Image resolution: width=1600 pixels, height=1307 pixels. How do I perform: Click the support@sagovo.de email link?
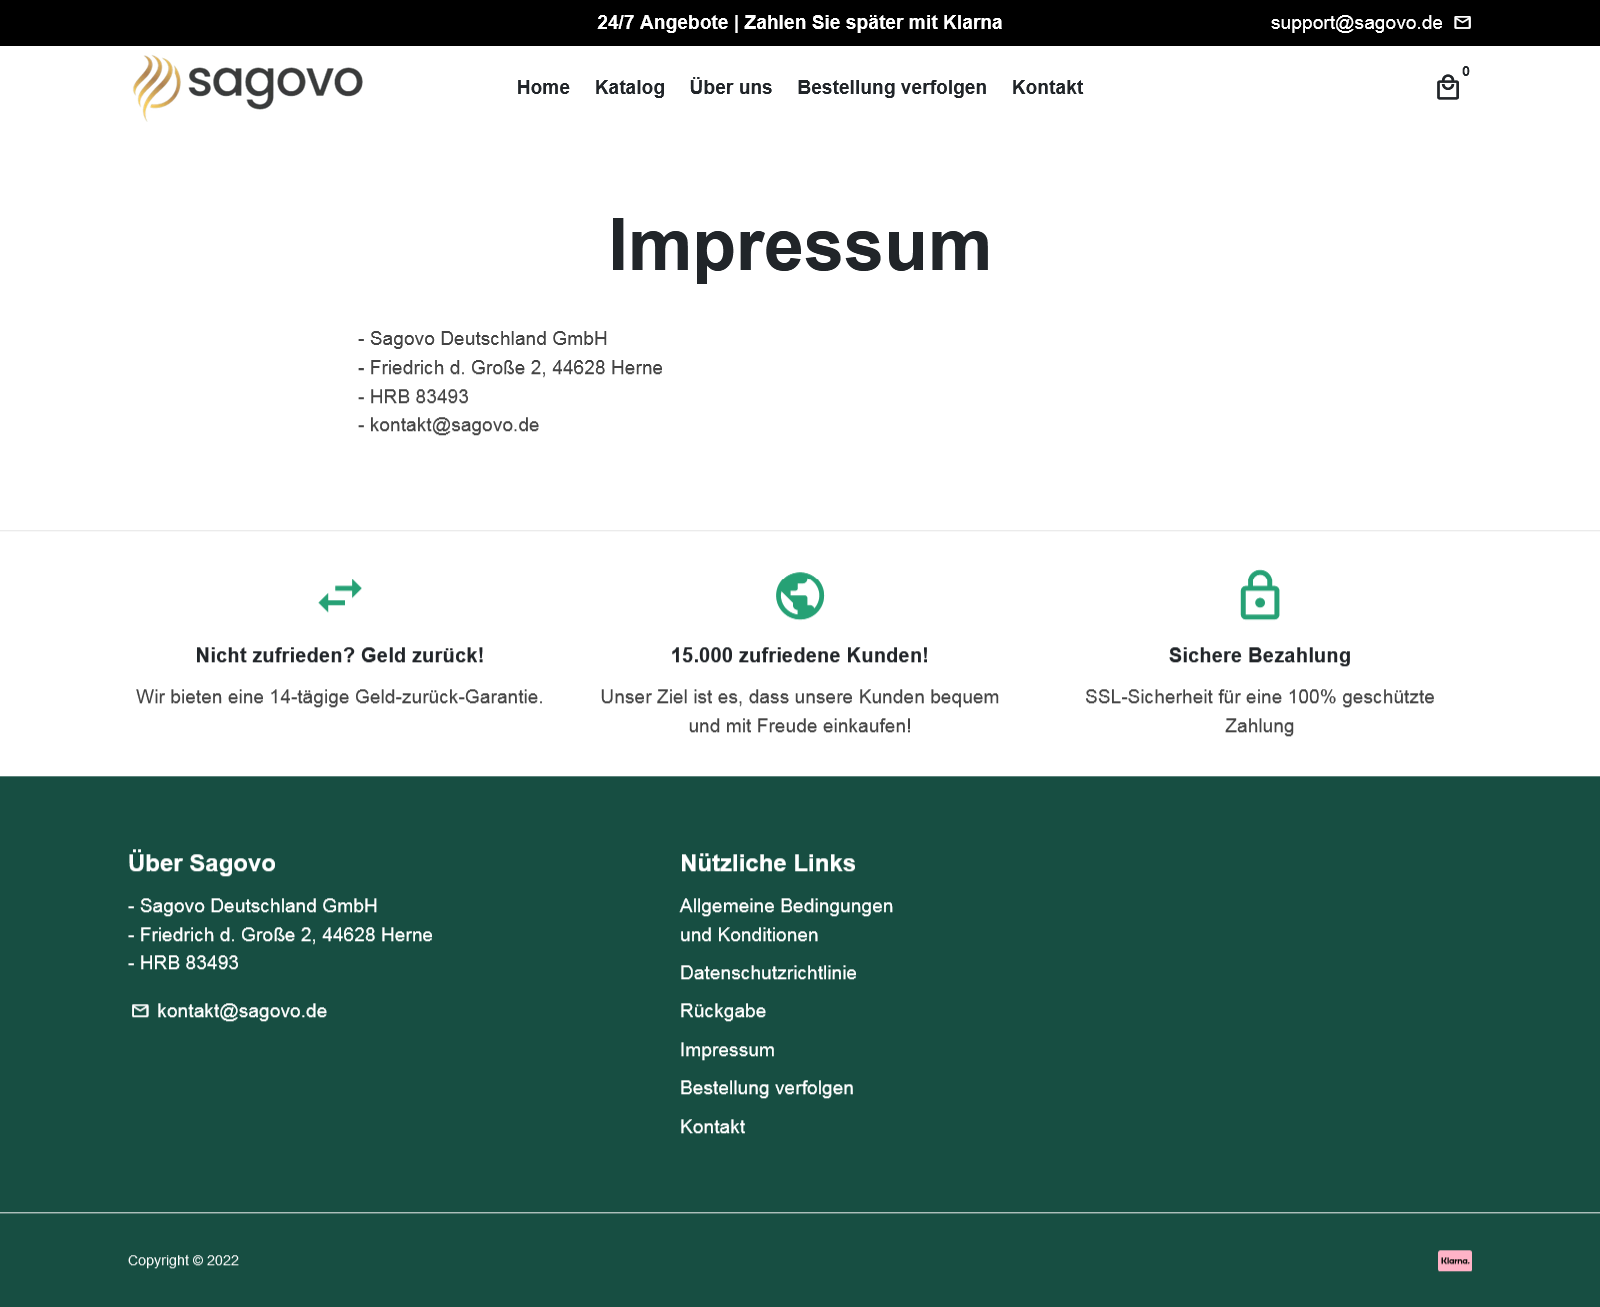[x=1356, y=23]
